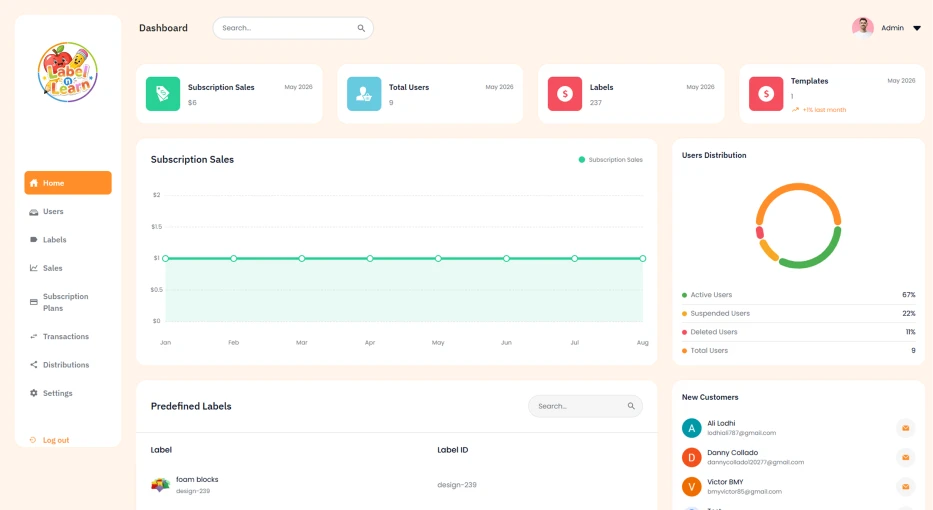Click the Home house icon in sidebar
933x510 pixels.
click(x=34, y=183)
